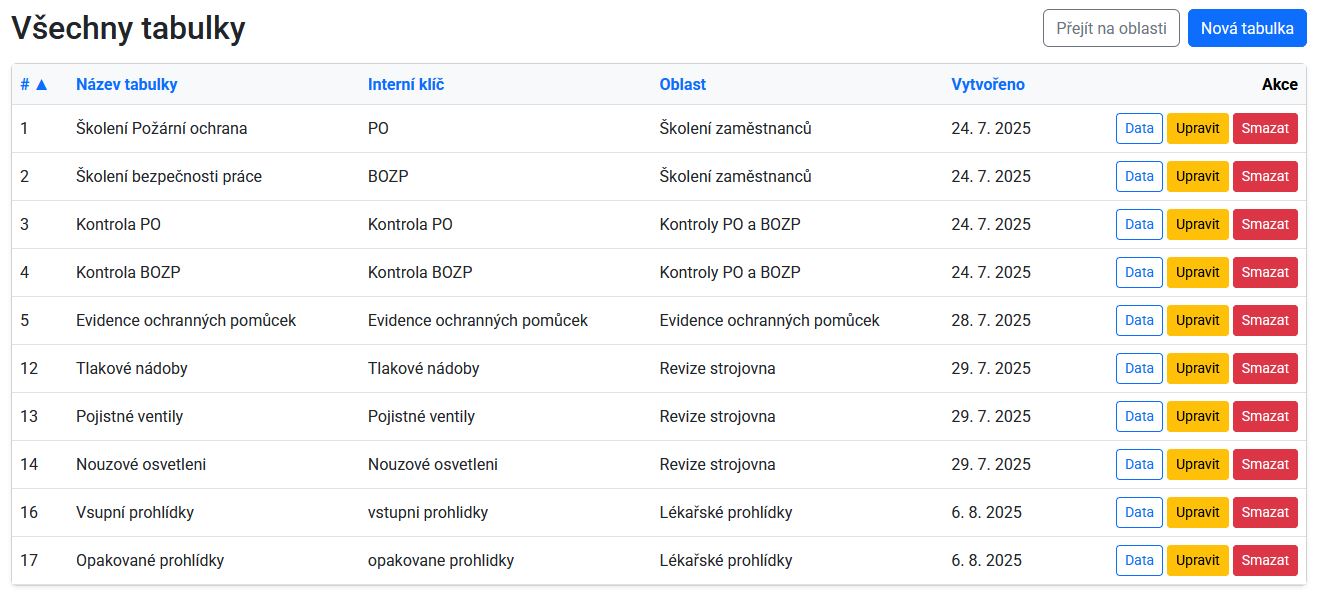Delete the Opakované prohlídky table
Image resolution: width=1337 pixels, height=608 pixels.
click(1264, 560)
